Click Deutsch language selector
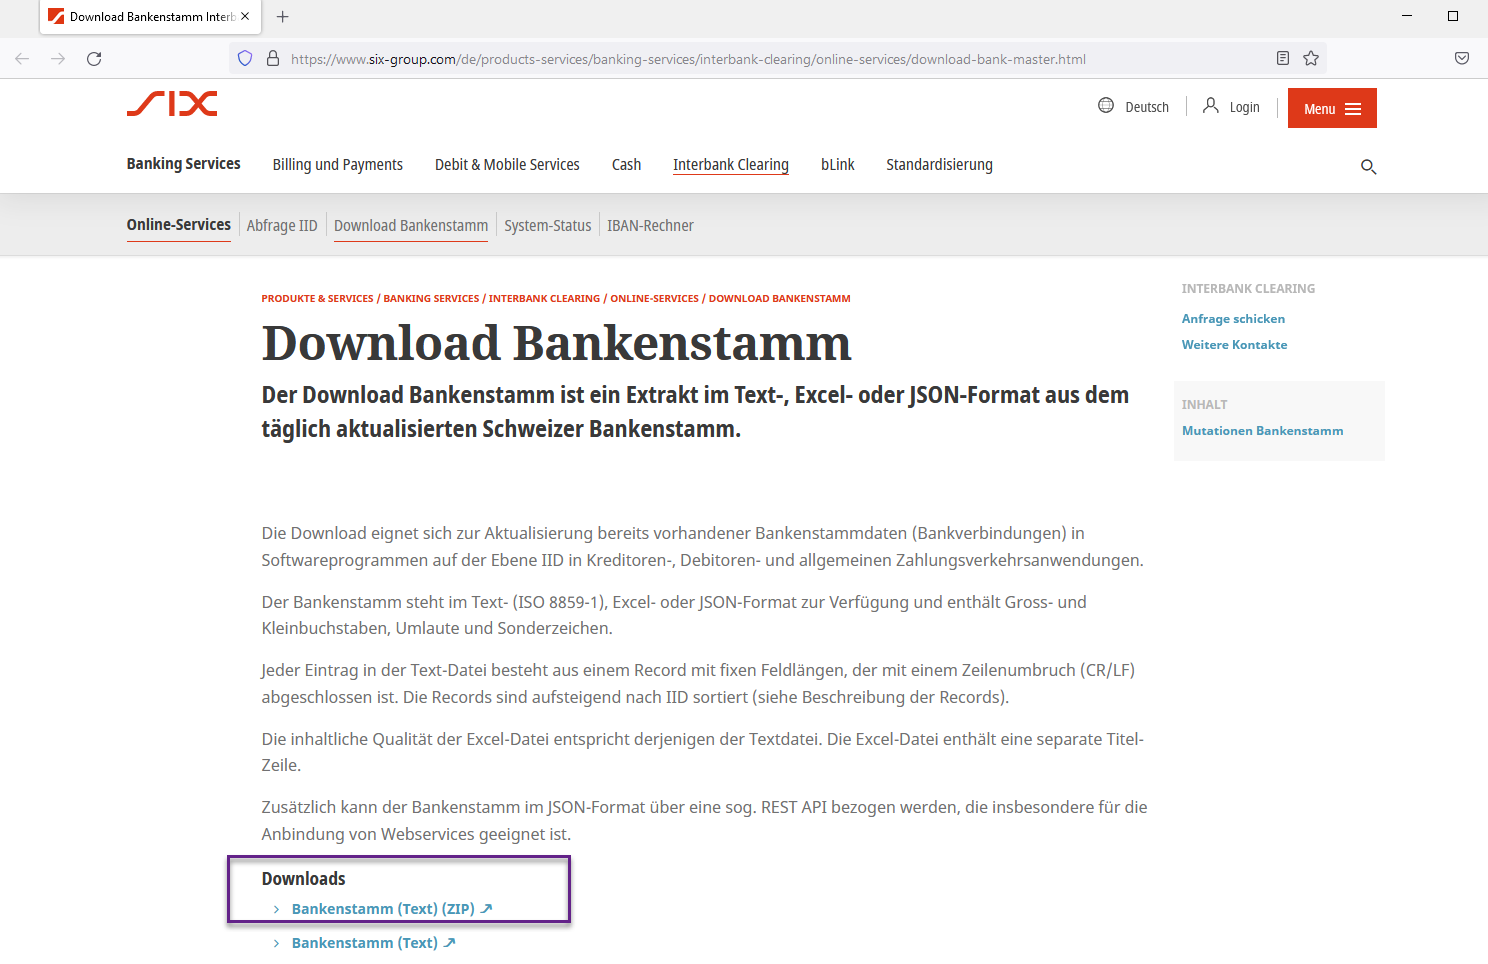 [1147, 108]
